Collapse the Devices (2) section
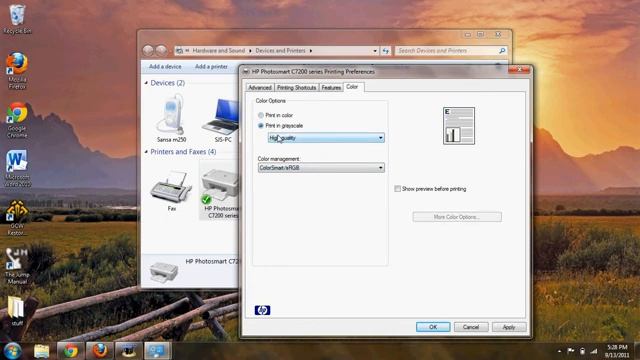Screen dimensions: 640x360 click(x=147, y=83)
